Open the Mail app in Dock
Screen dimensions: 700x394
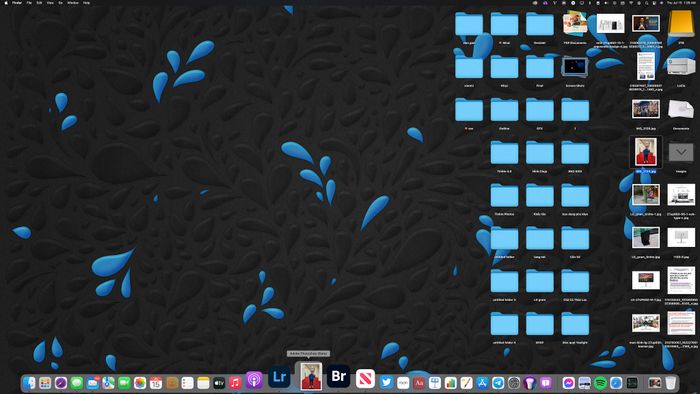(92, 383)
